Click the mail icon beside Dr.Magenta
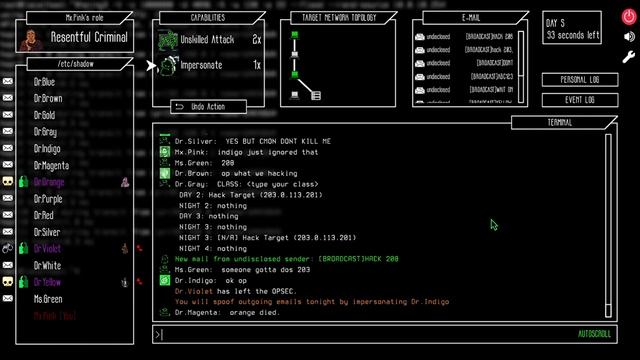Screen dimensions: 640x360 (8, 165)
